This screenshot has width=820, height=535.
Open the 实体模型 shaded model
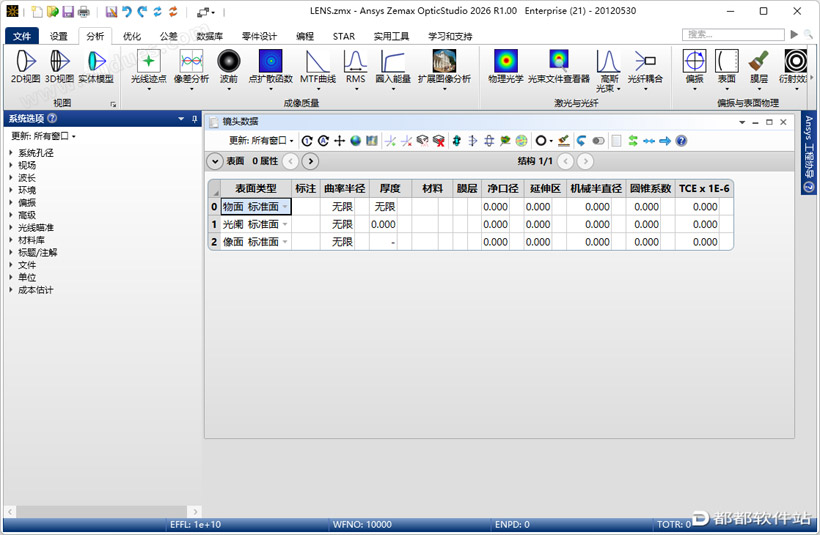click(x=96, y=66)
